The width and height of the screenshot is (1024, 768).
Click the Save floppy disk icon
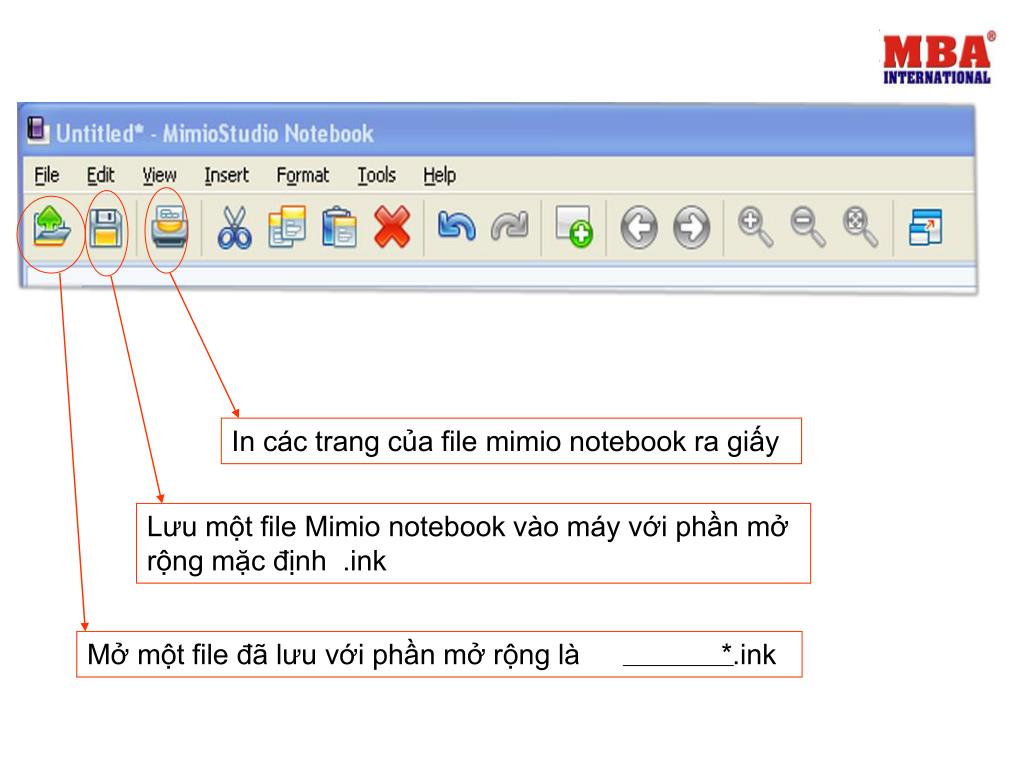coord(106,228)
